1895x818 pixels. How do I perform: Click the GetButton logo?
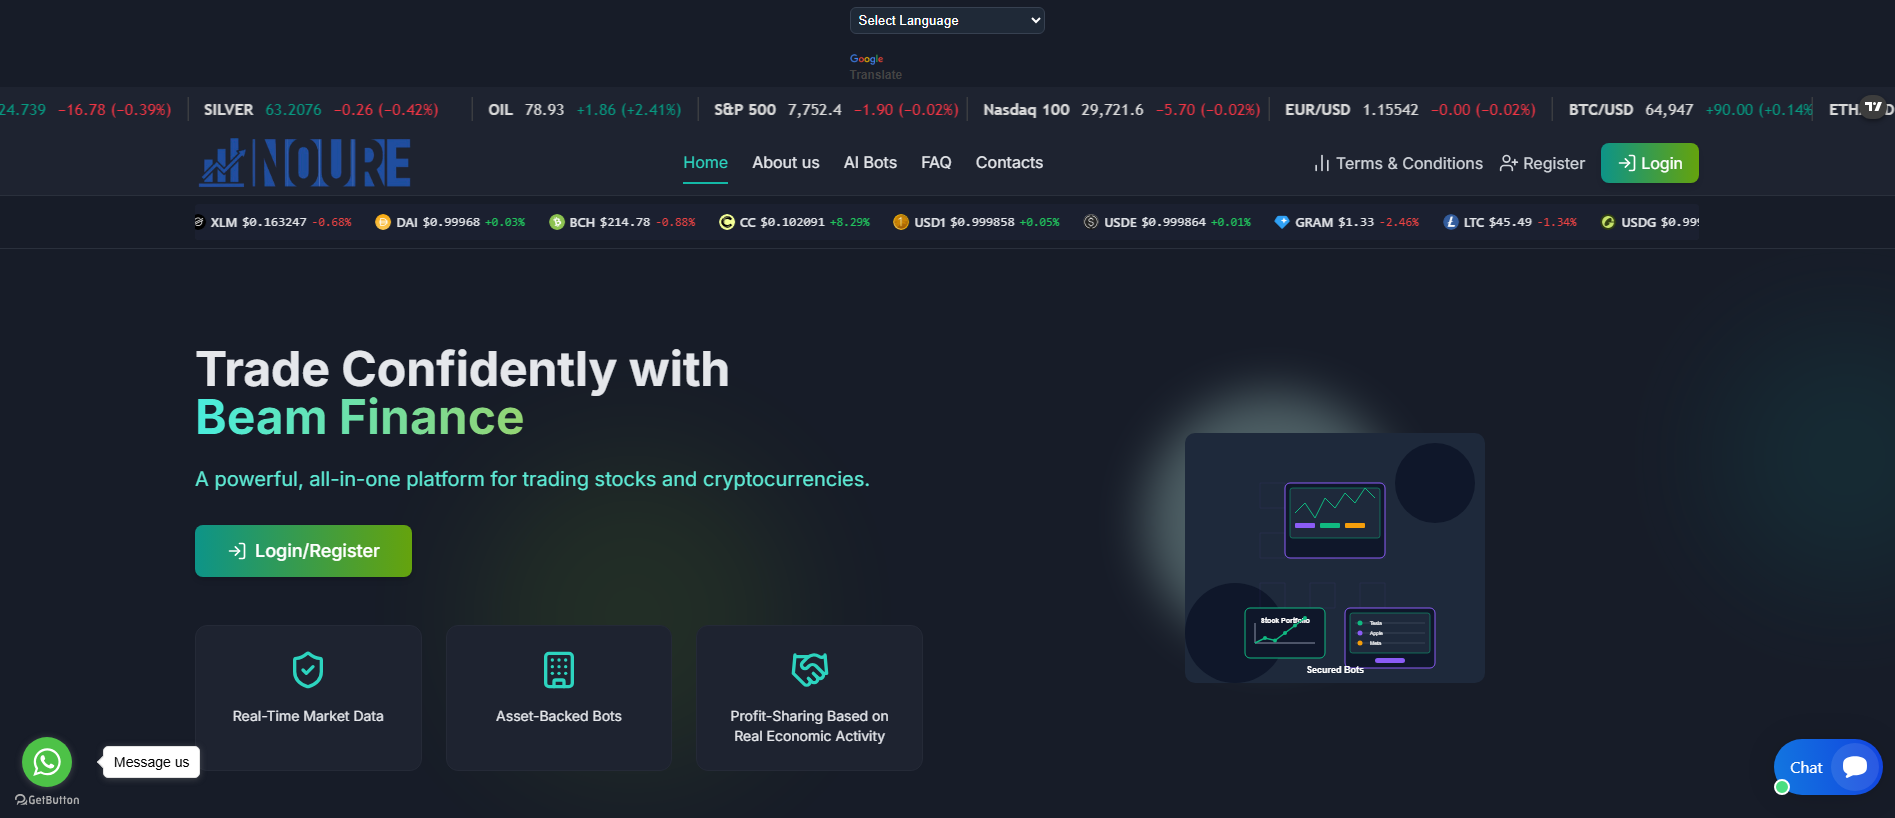[47, 800]
